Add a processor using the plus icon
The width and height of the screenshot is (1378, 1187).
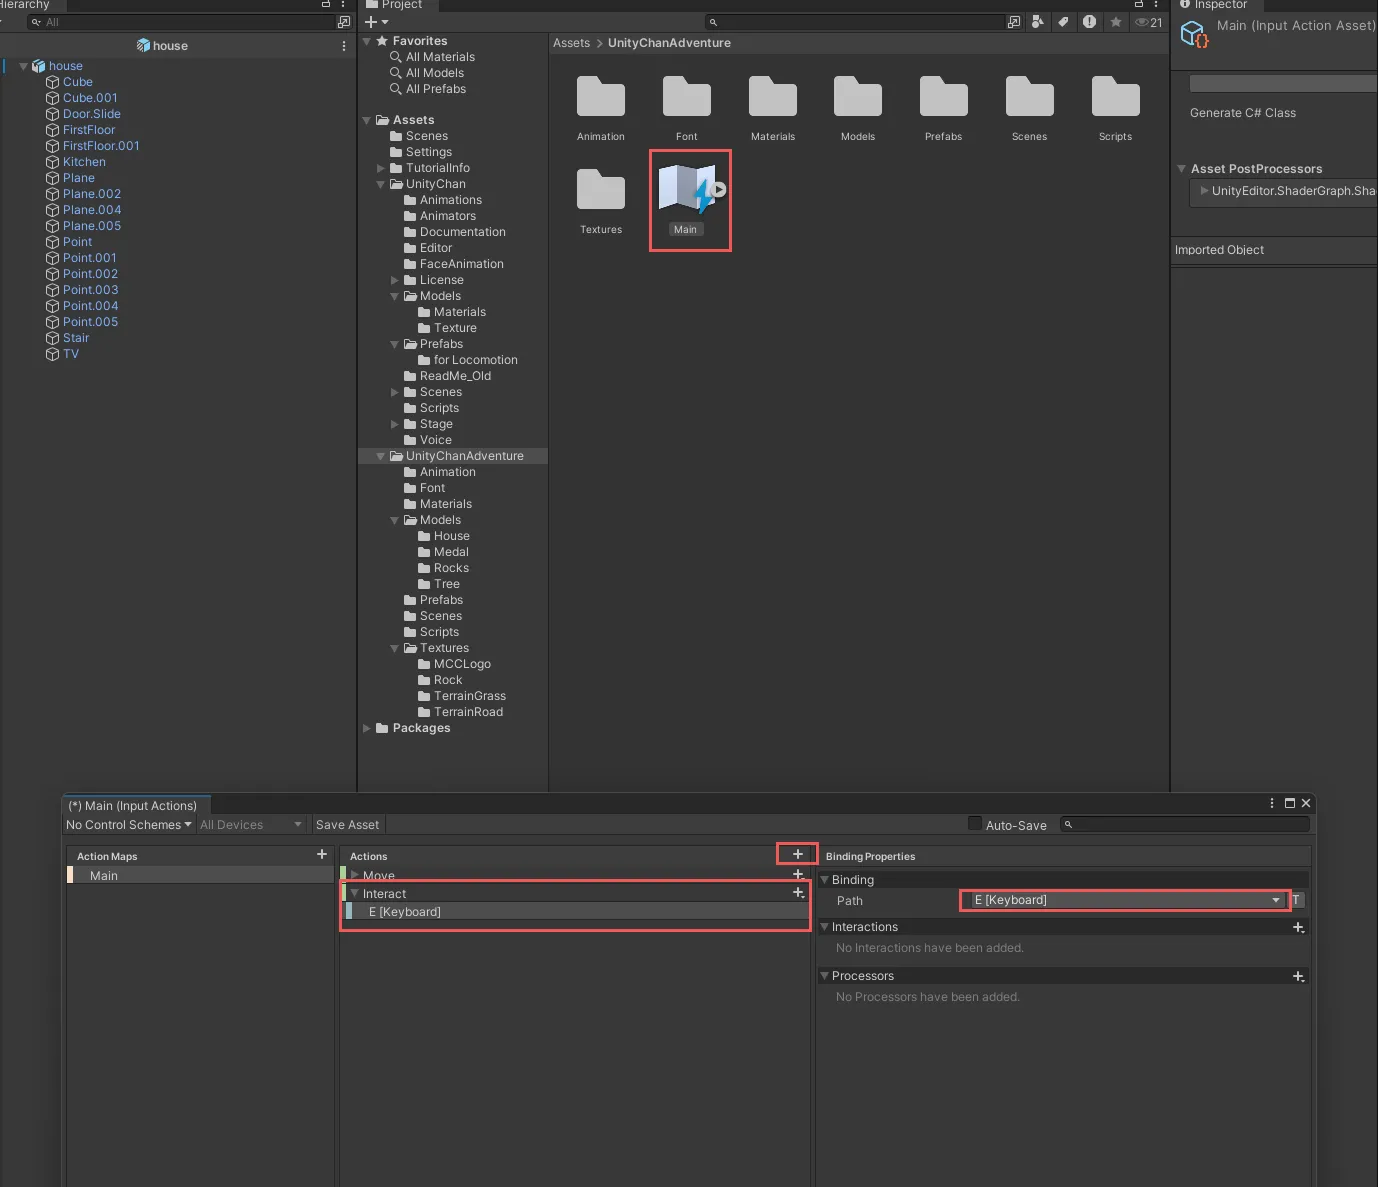point(1298,977)
